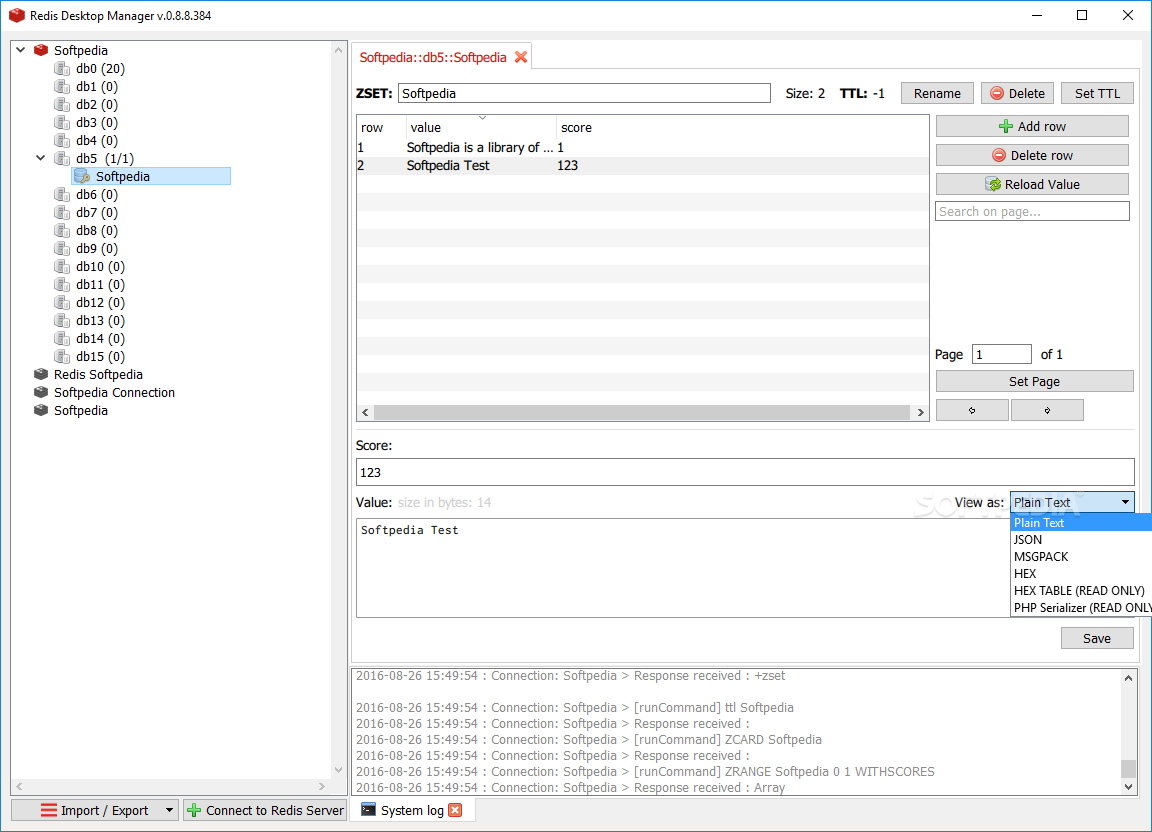
Task: Click the db9 database icon
Action: [62, 248]
